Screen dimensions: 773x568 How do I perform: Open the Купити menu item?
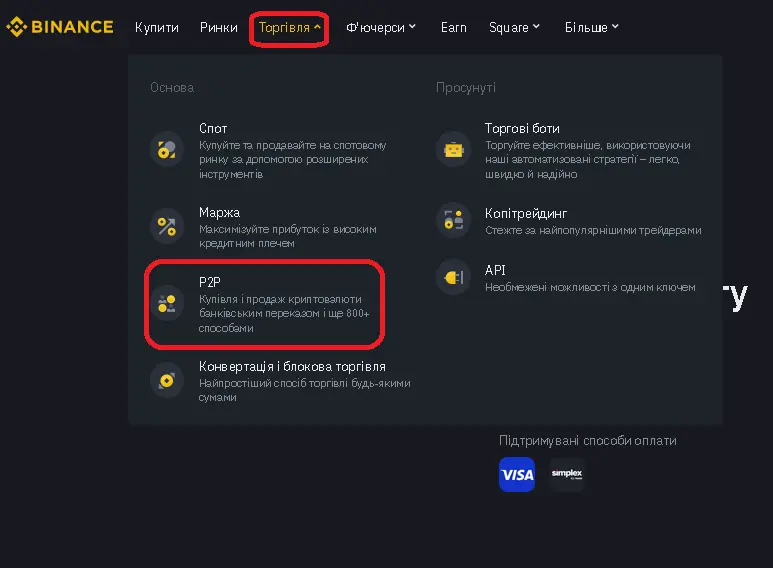[x=157, y=28]
